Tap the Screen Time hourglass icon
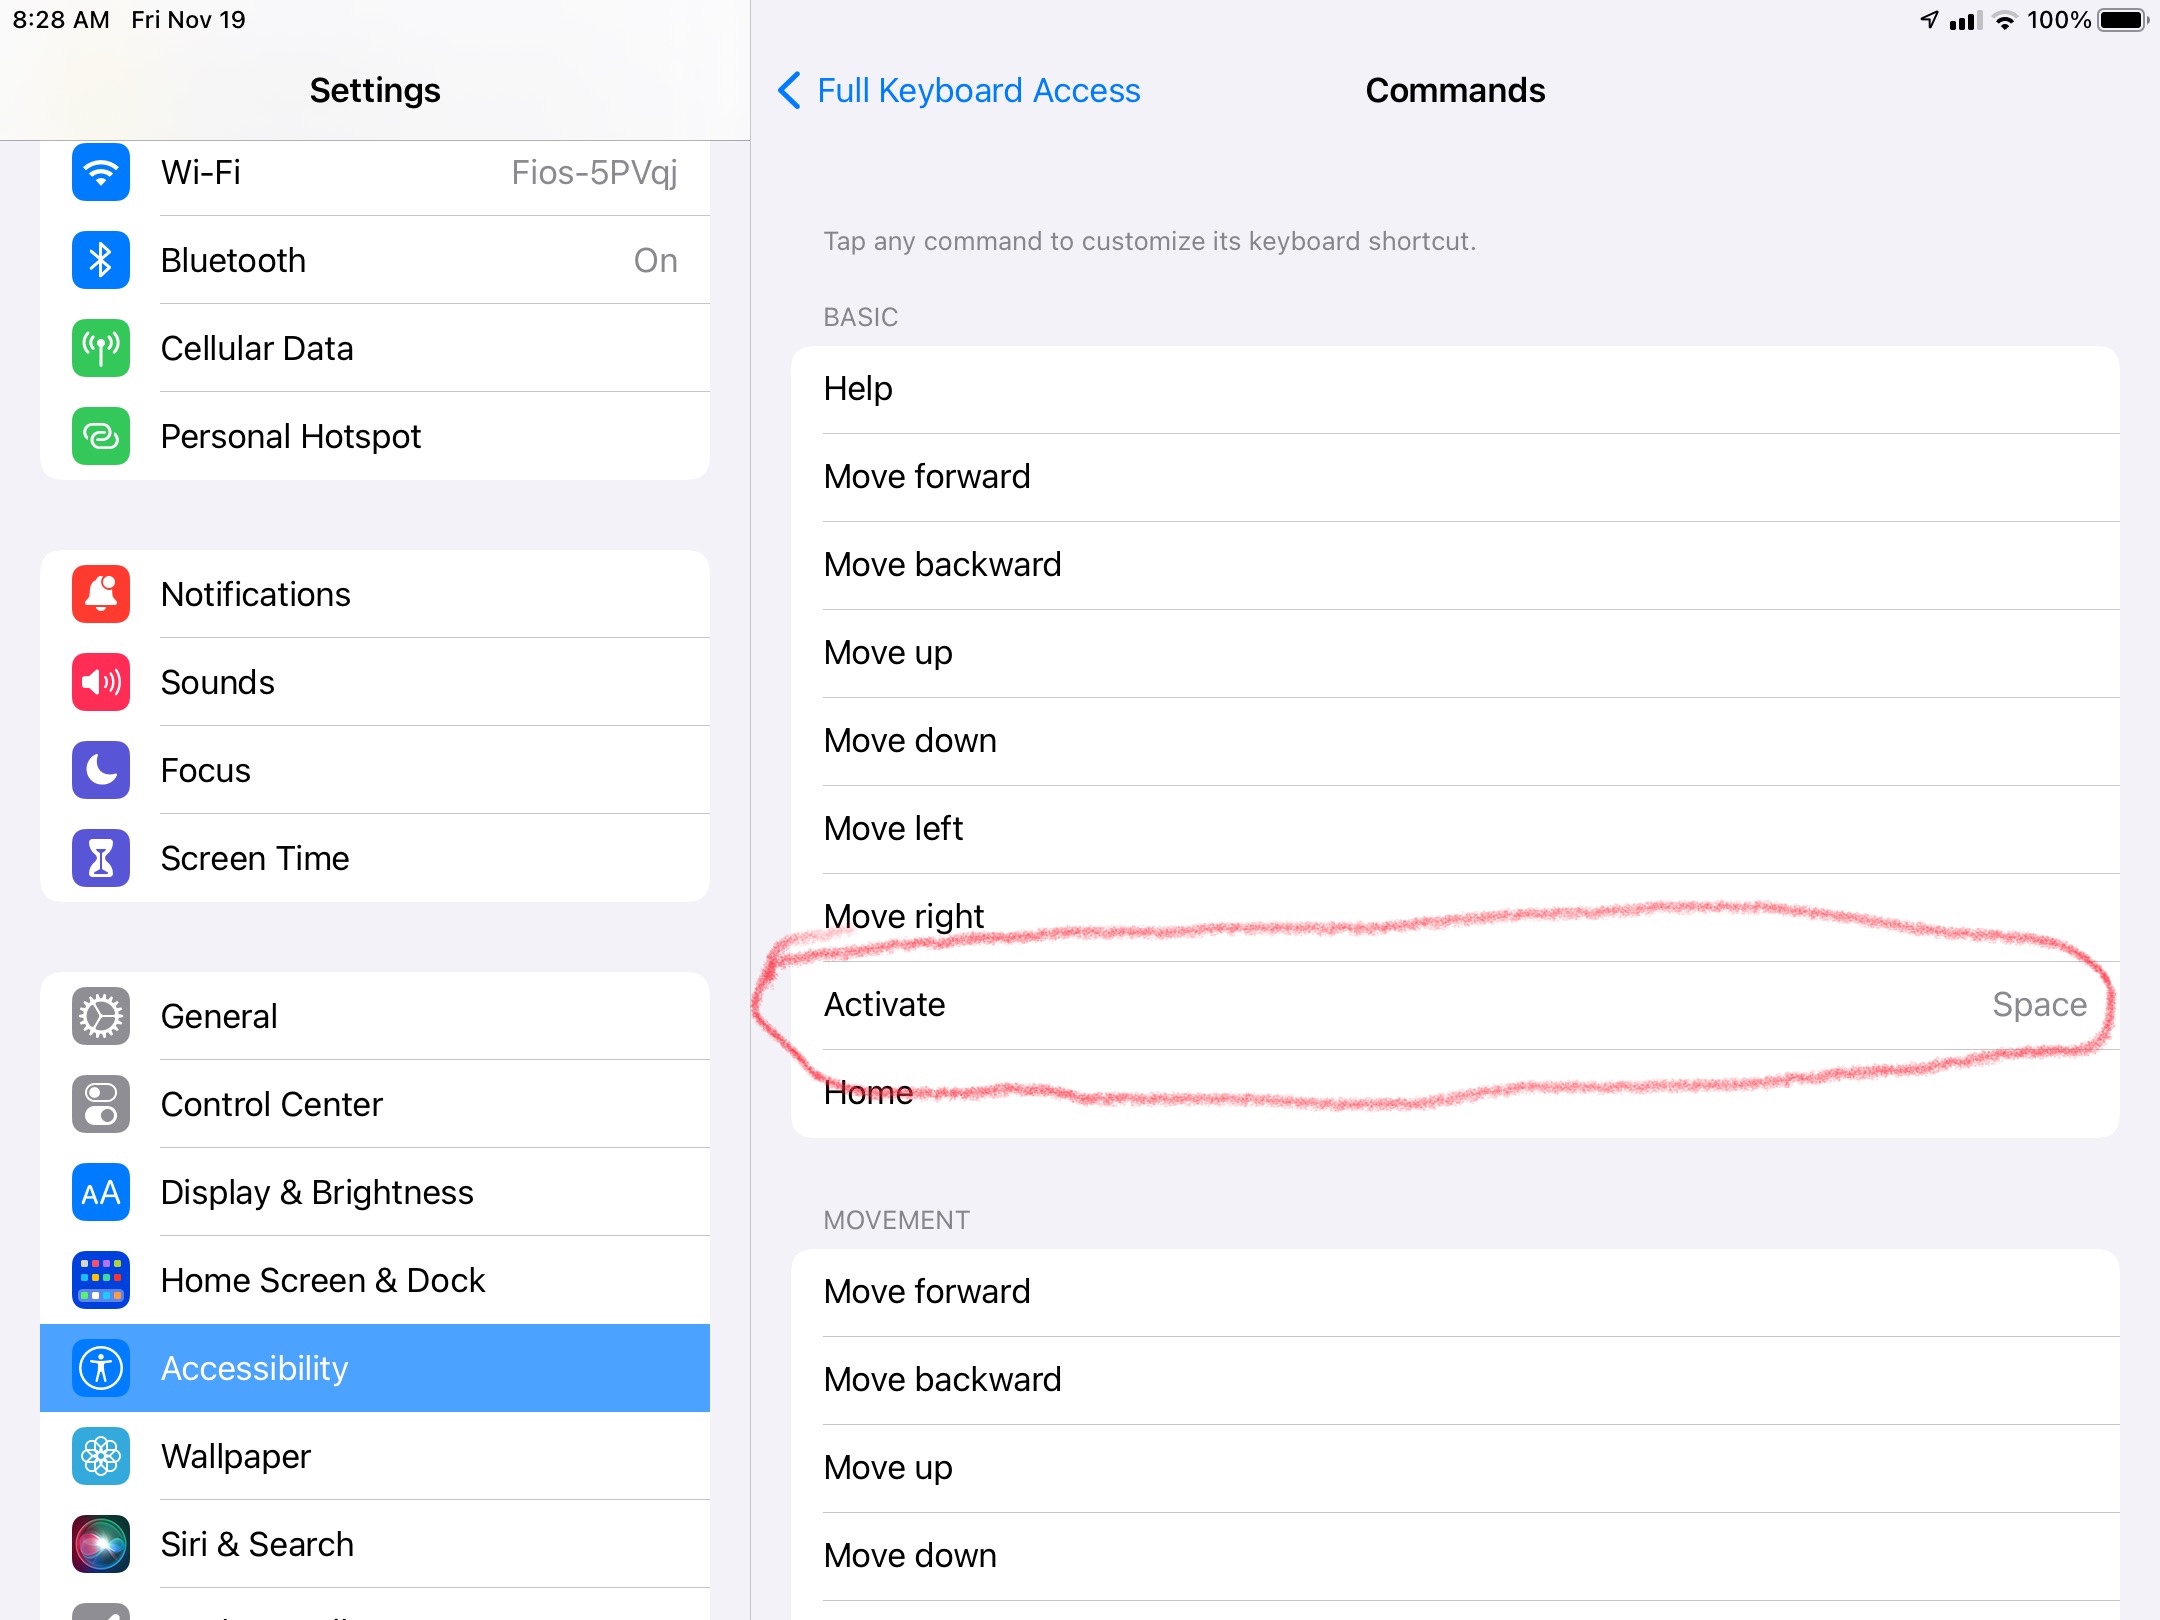 pyautogui.click(x=101, y=859)
